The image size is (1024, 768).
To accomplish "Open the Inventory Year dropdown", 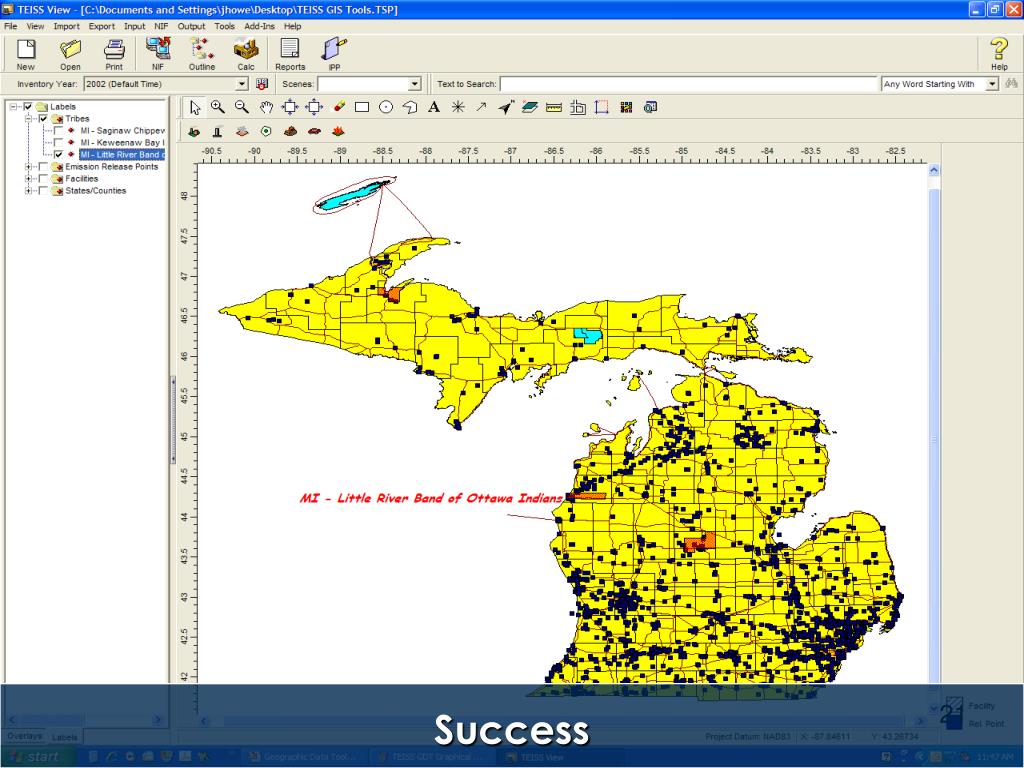I will tap(242, 84).
